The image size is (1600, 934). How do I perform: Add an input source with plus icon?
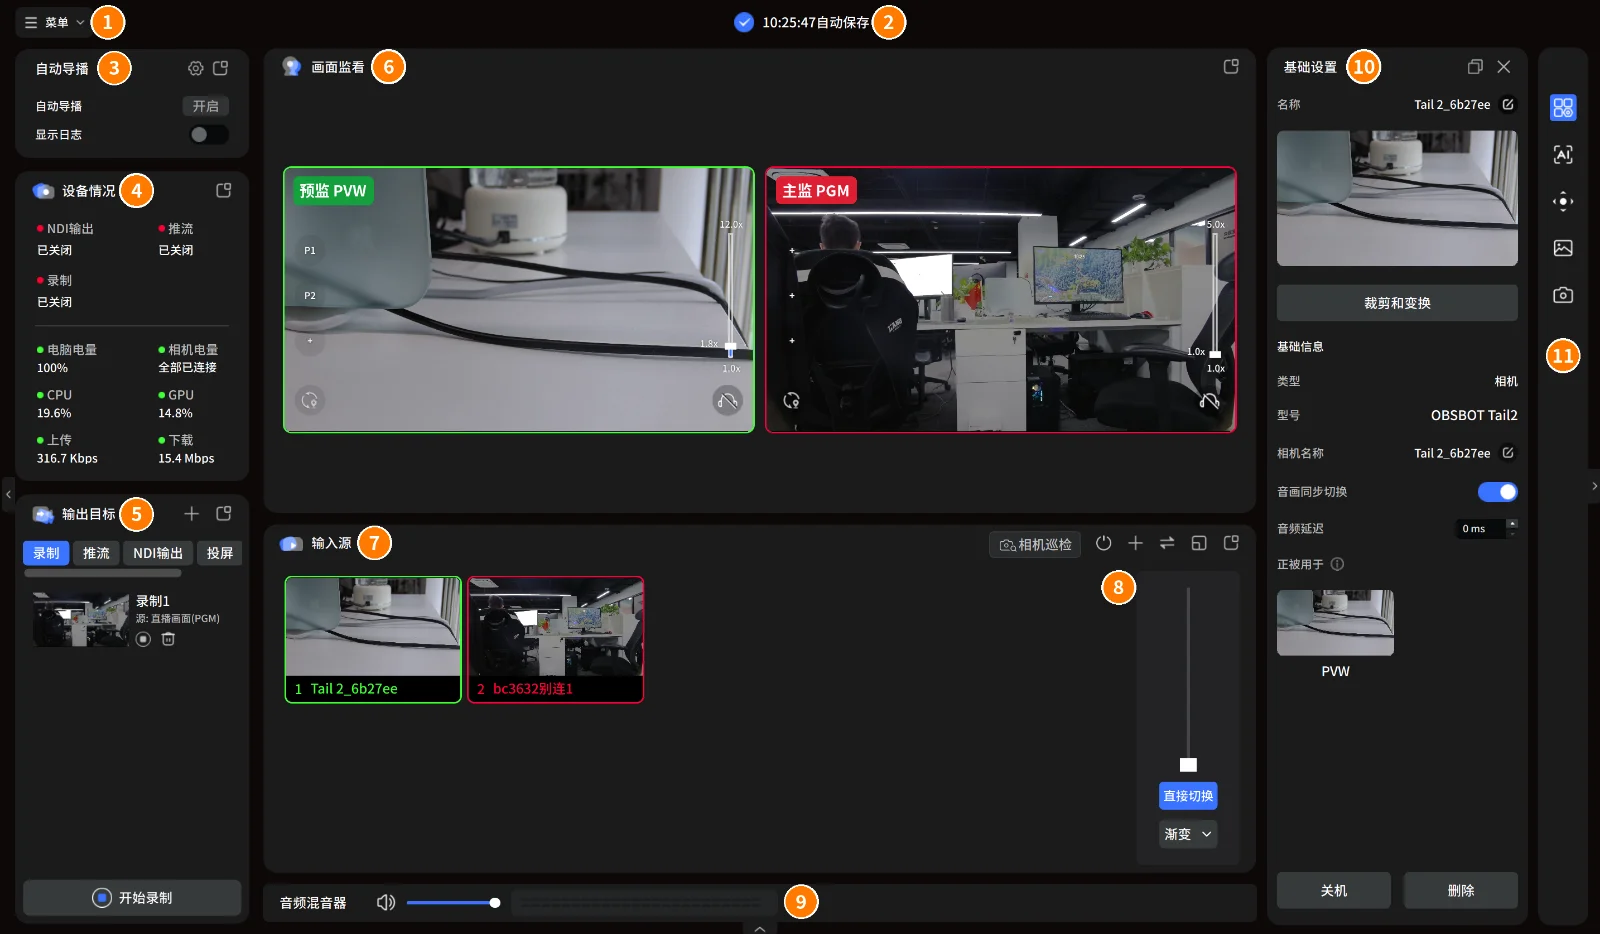pyautogui.click(x=1136, y=543)
